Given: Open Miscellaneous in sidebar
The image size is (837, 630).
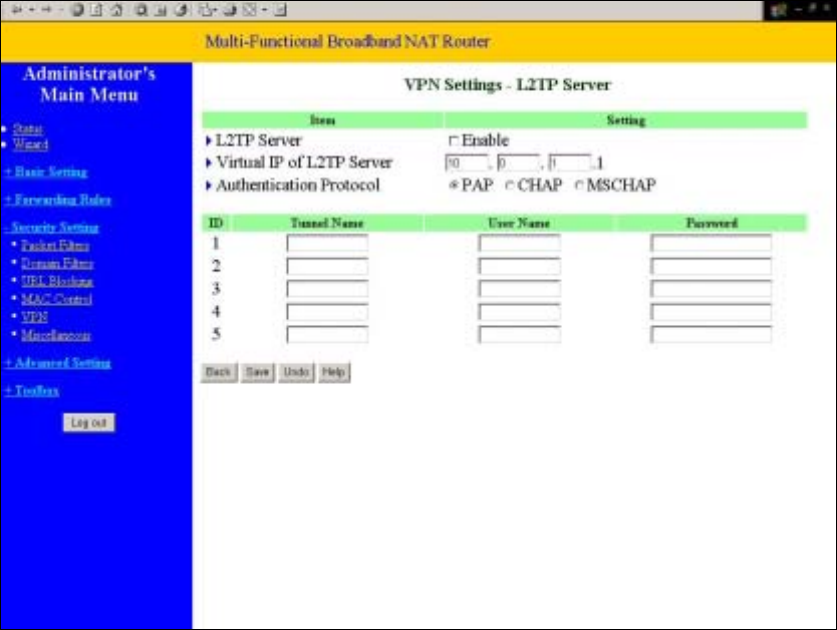Looking at the screenshot, I should tap(56, 335).
